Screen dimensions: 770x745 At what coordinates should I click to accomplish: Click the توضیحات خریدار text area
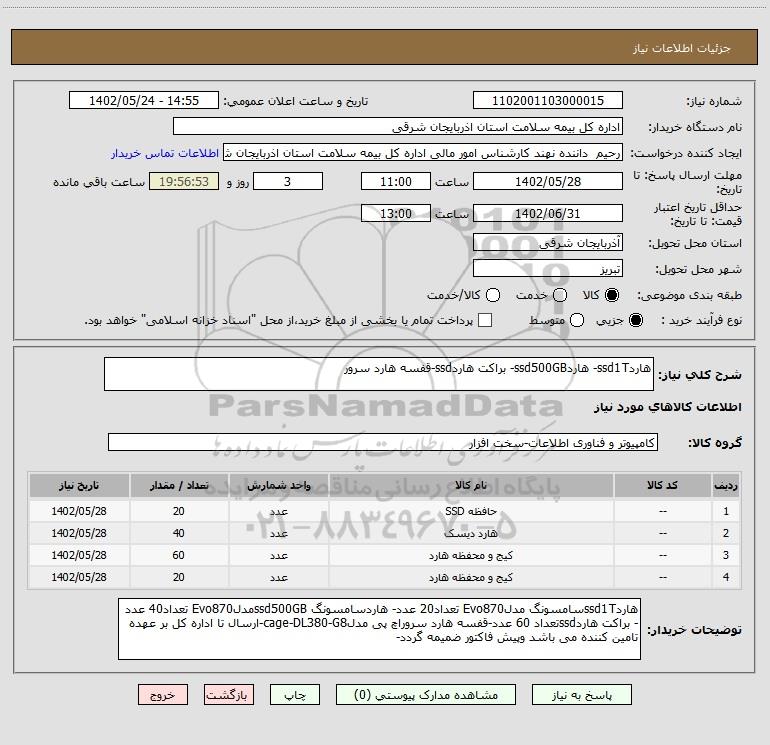click(380, 629)
